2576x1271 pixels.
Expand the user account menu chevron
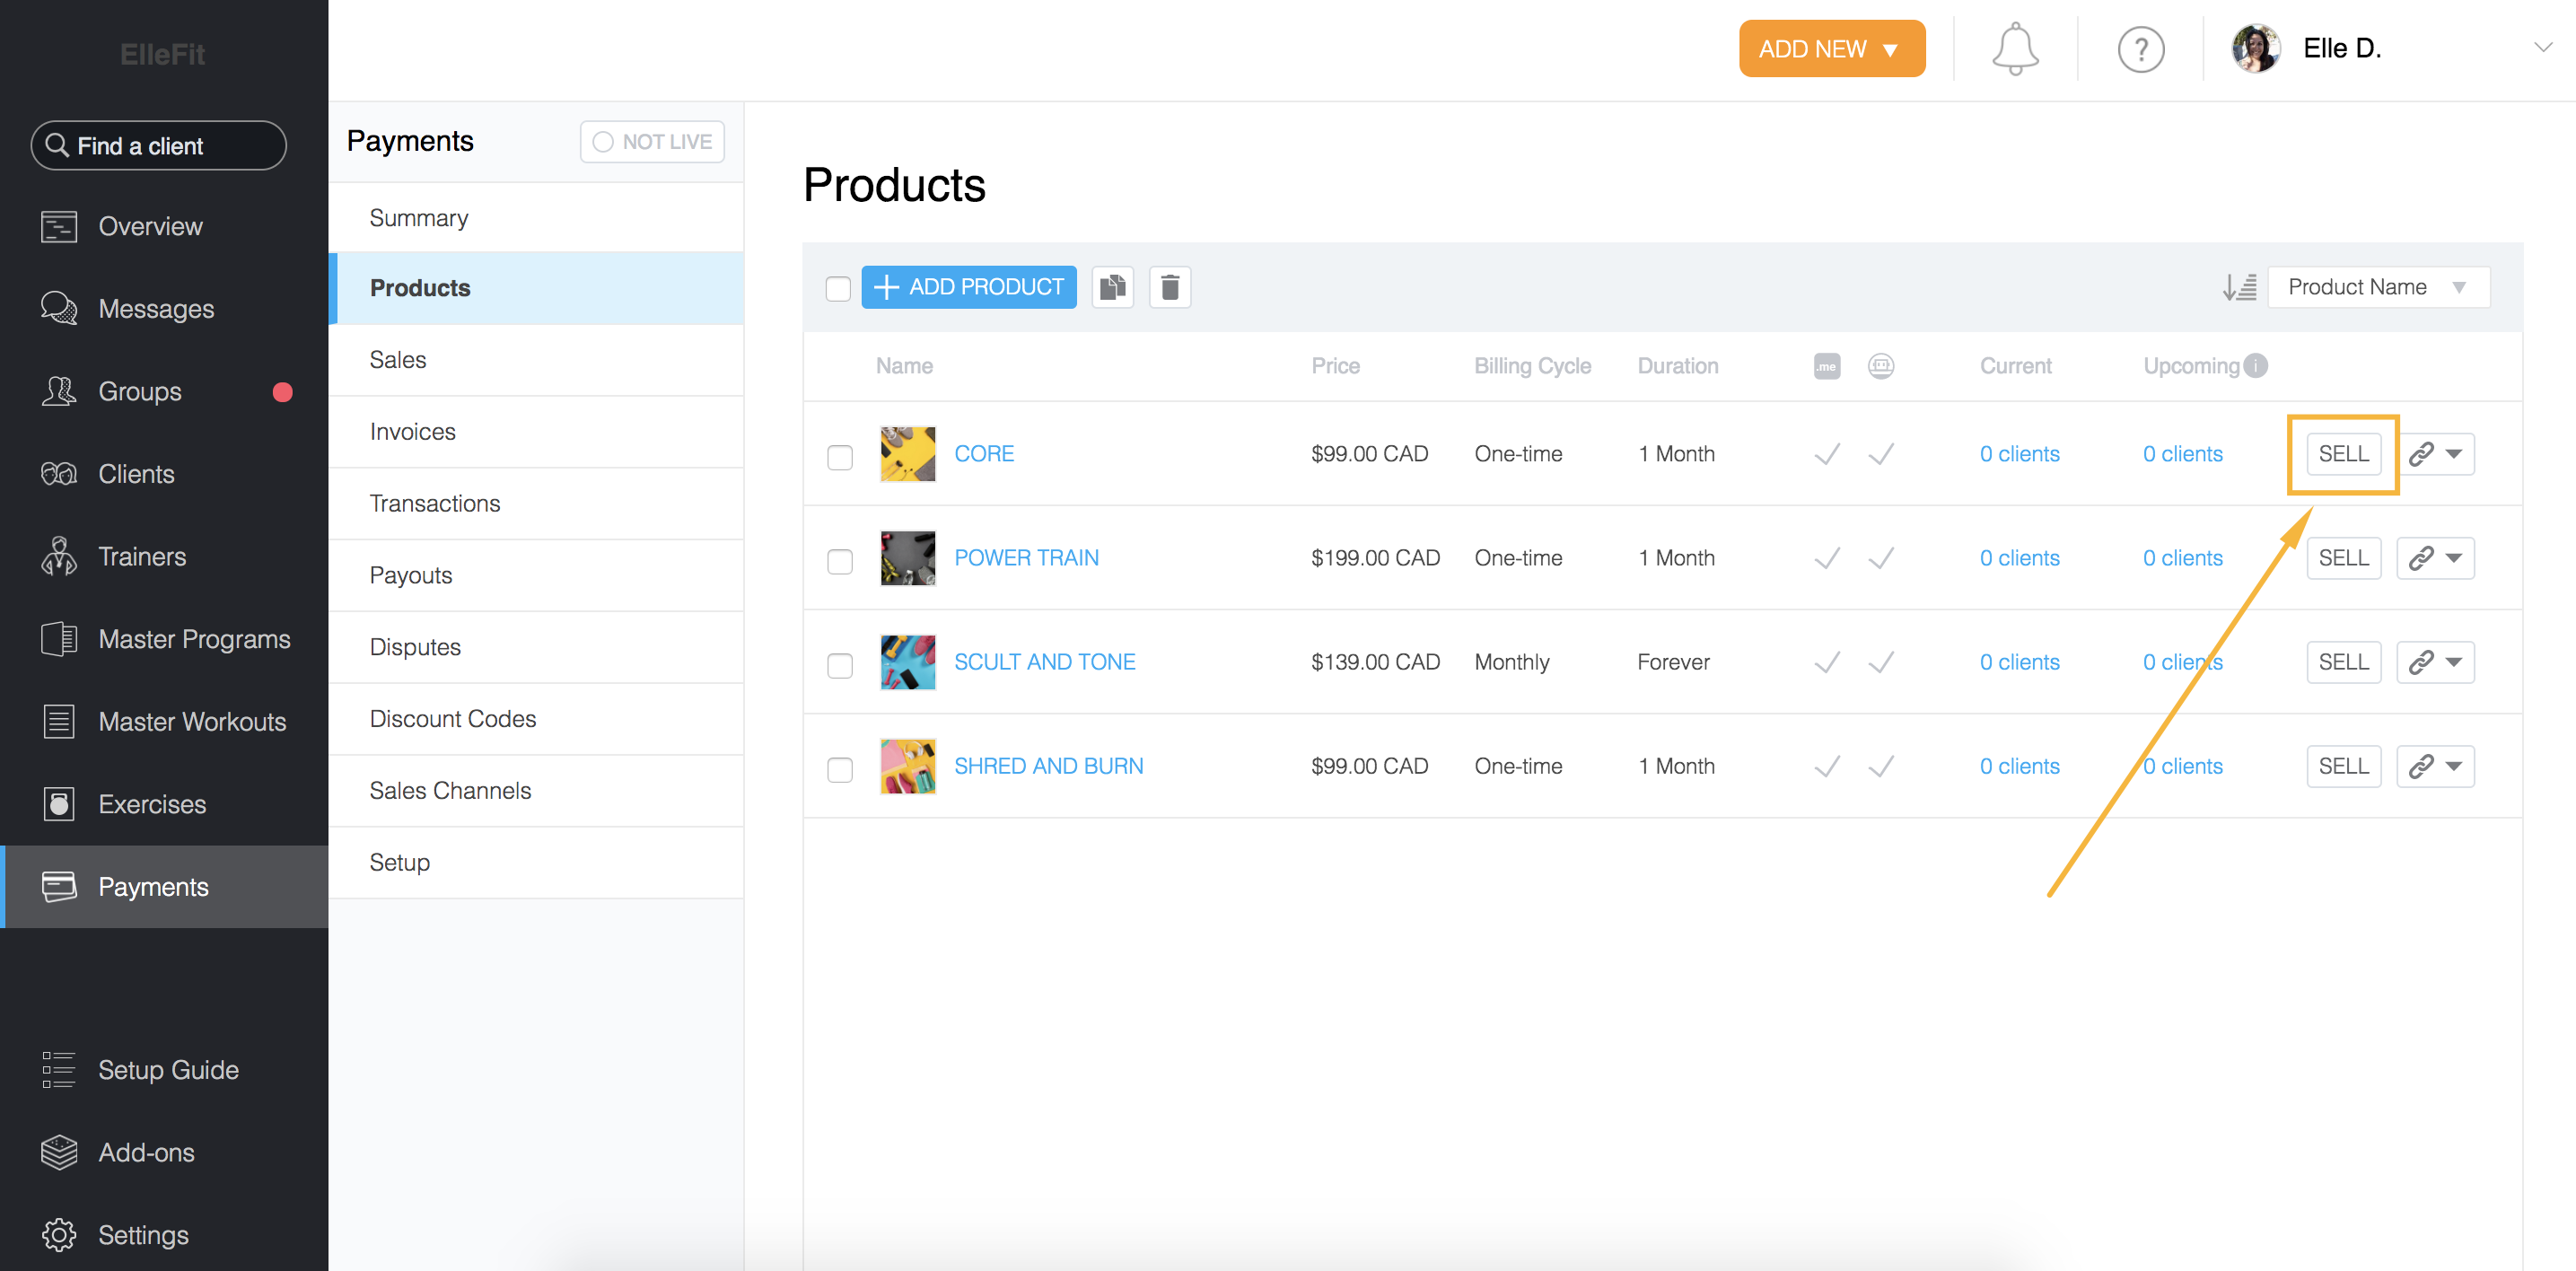(2542, 48)
